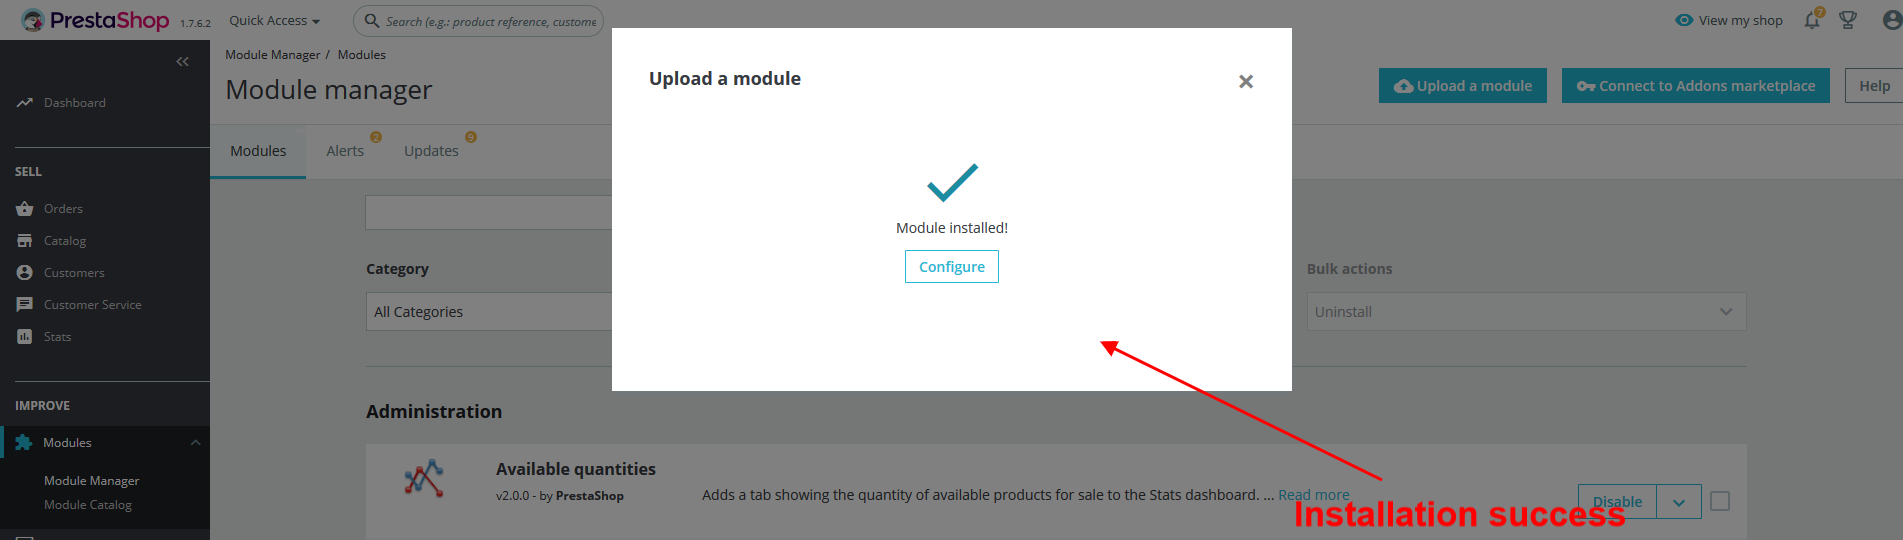The height and width of the screenshot is (540, 1903).
Task: Click the PrestaShop logo
Action: click(97, 20)
